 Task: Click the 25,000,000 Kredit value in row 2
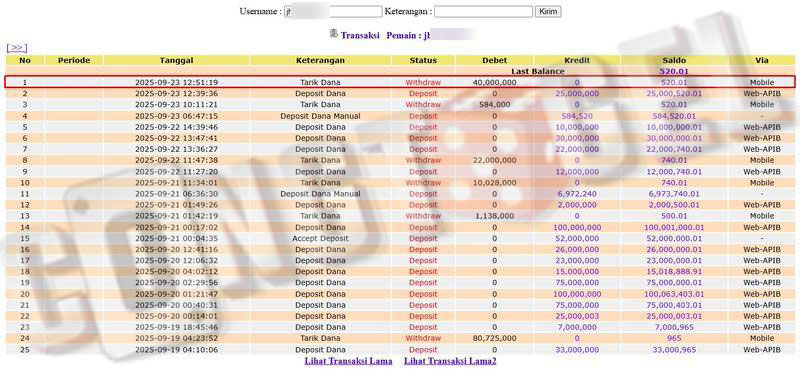tap(577, 93)
